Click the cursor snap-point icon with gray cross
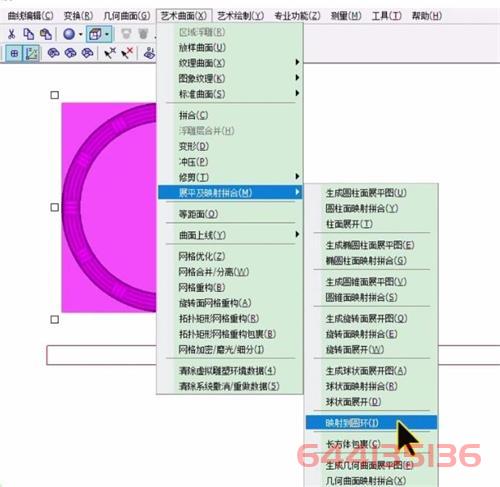Screen dimensions: 500x487 click(x=110, y=53)
